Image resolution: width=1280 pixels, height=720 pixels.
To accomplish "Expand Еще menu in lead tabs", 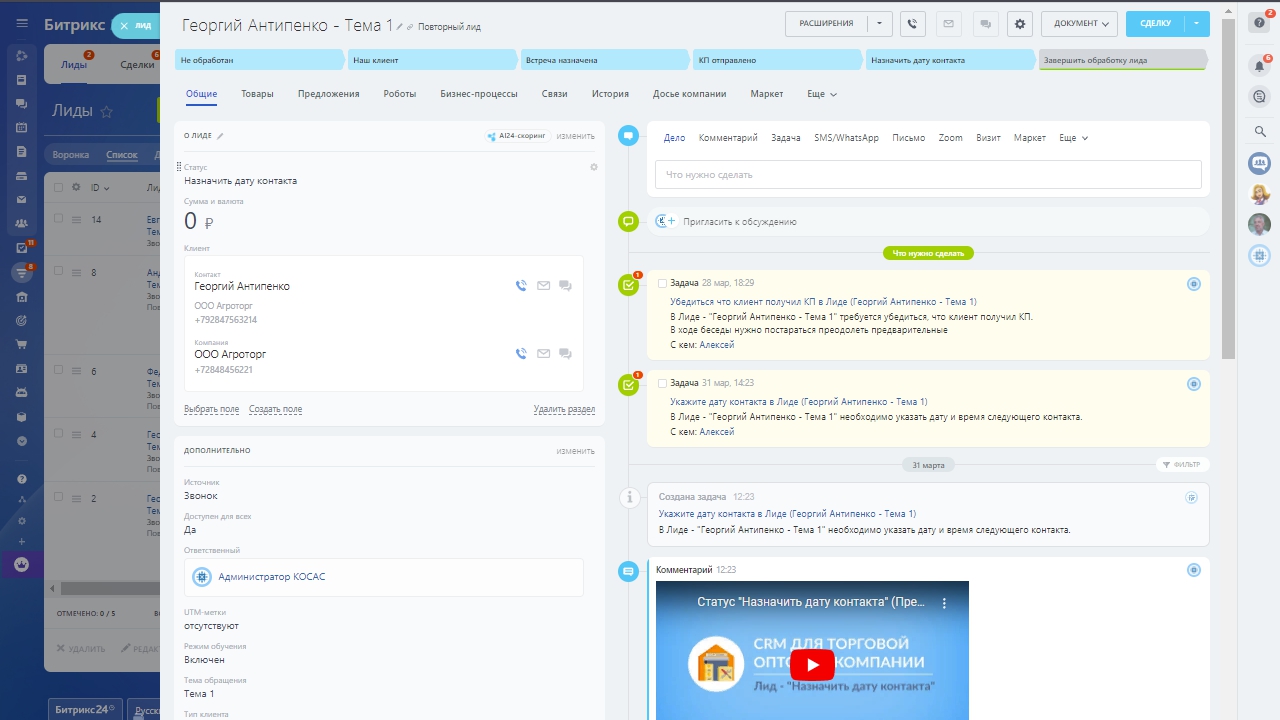I will [821, 94].
